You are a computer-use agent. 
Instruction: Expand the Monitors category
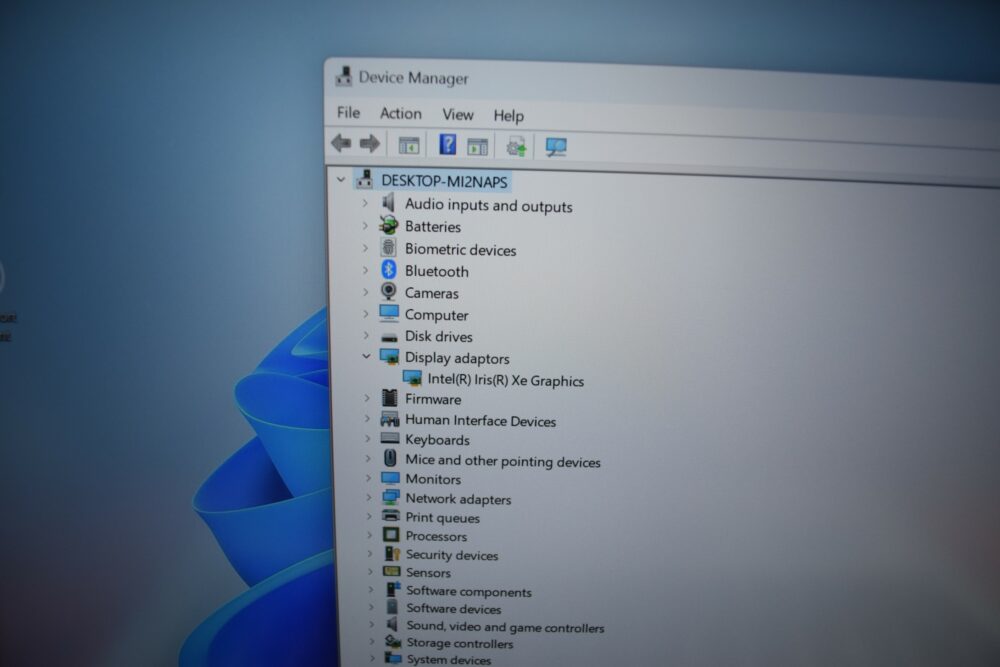(x=368, y=478)
